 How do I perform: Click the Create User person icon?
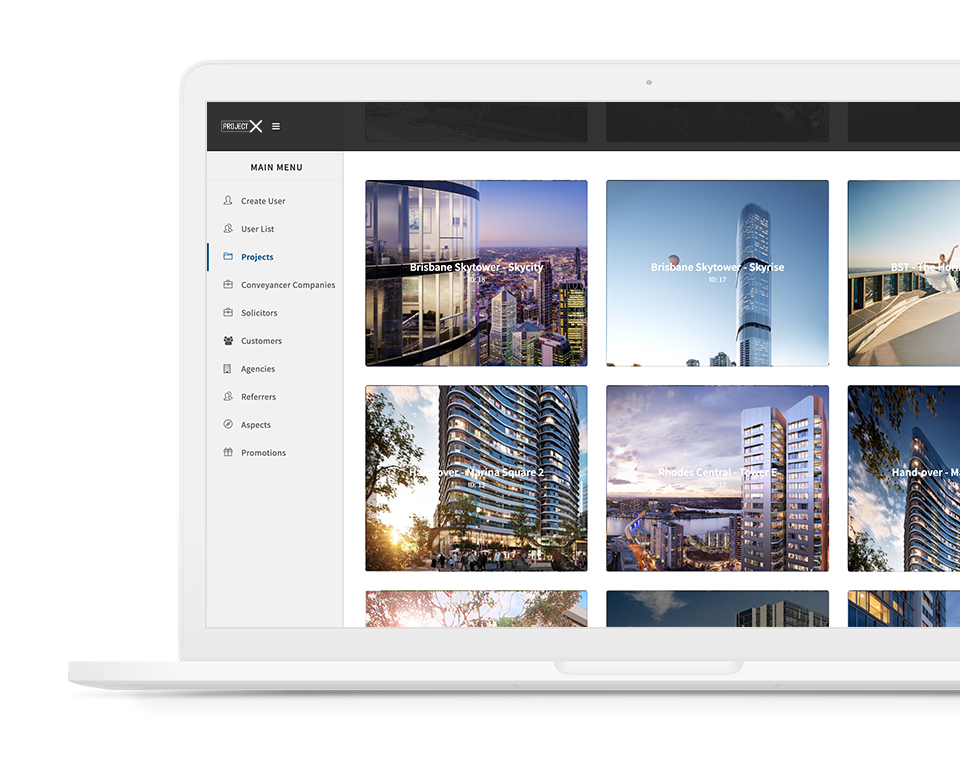228,201
